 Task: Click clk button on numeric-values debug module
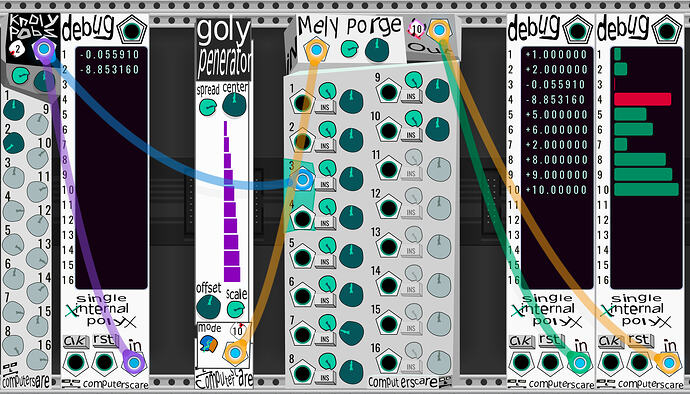(521, 341)
